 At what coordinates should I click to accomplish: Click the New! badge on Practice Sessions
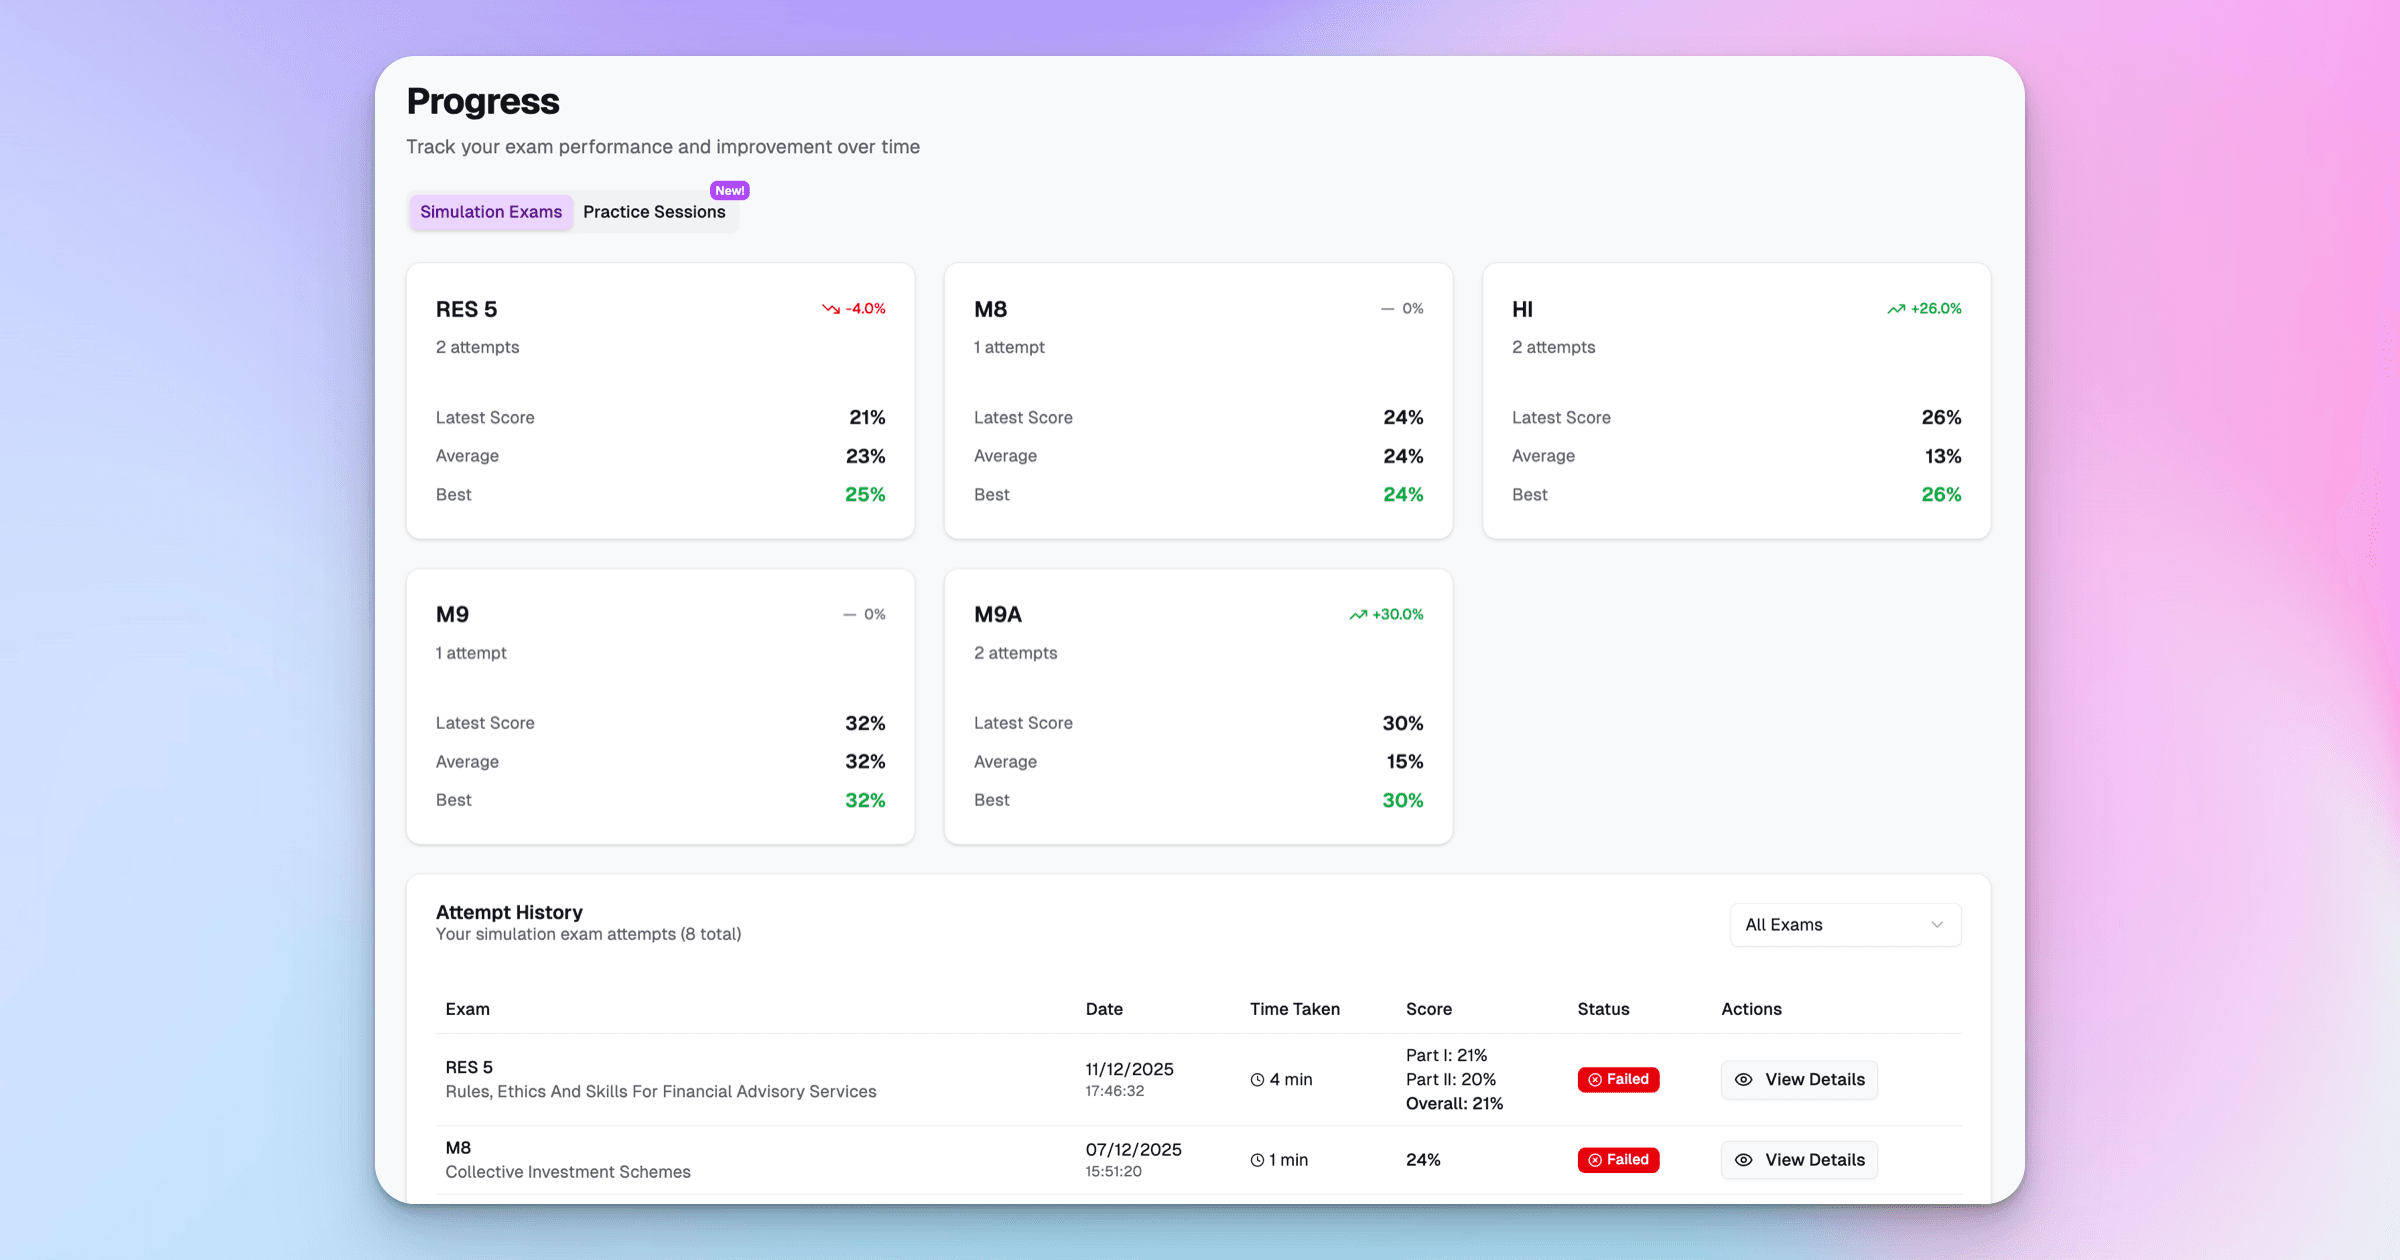[x=729, y=190]
